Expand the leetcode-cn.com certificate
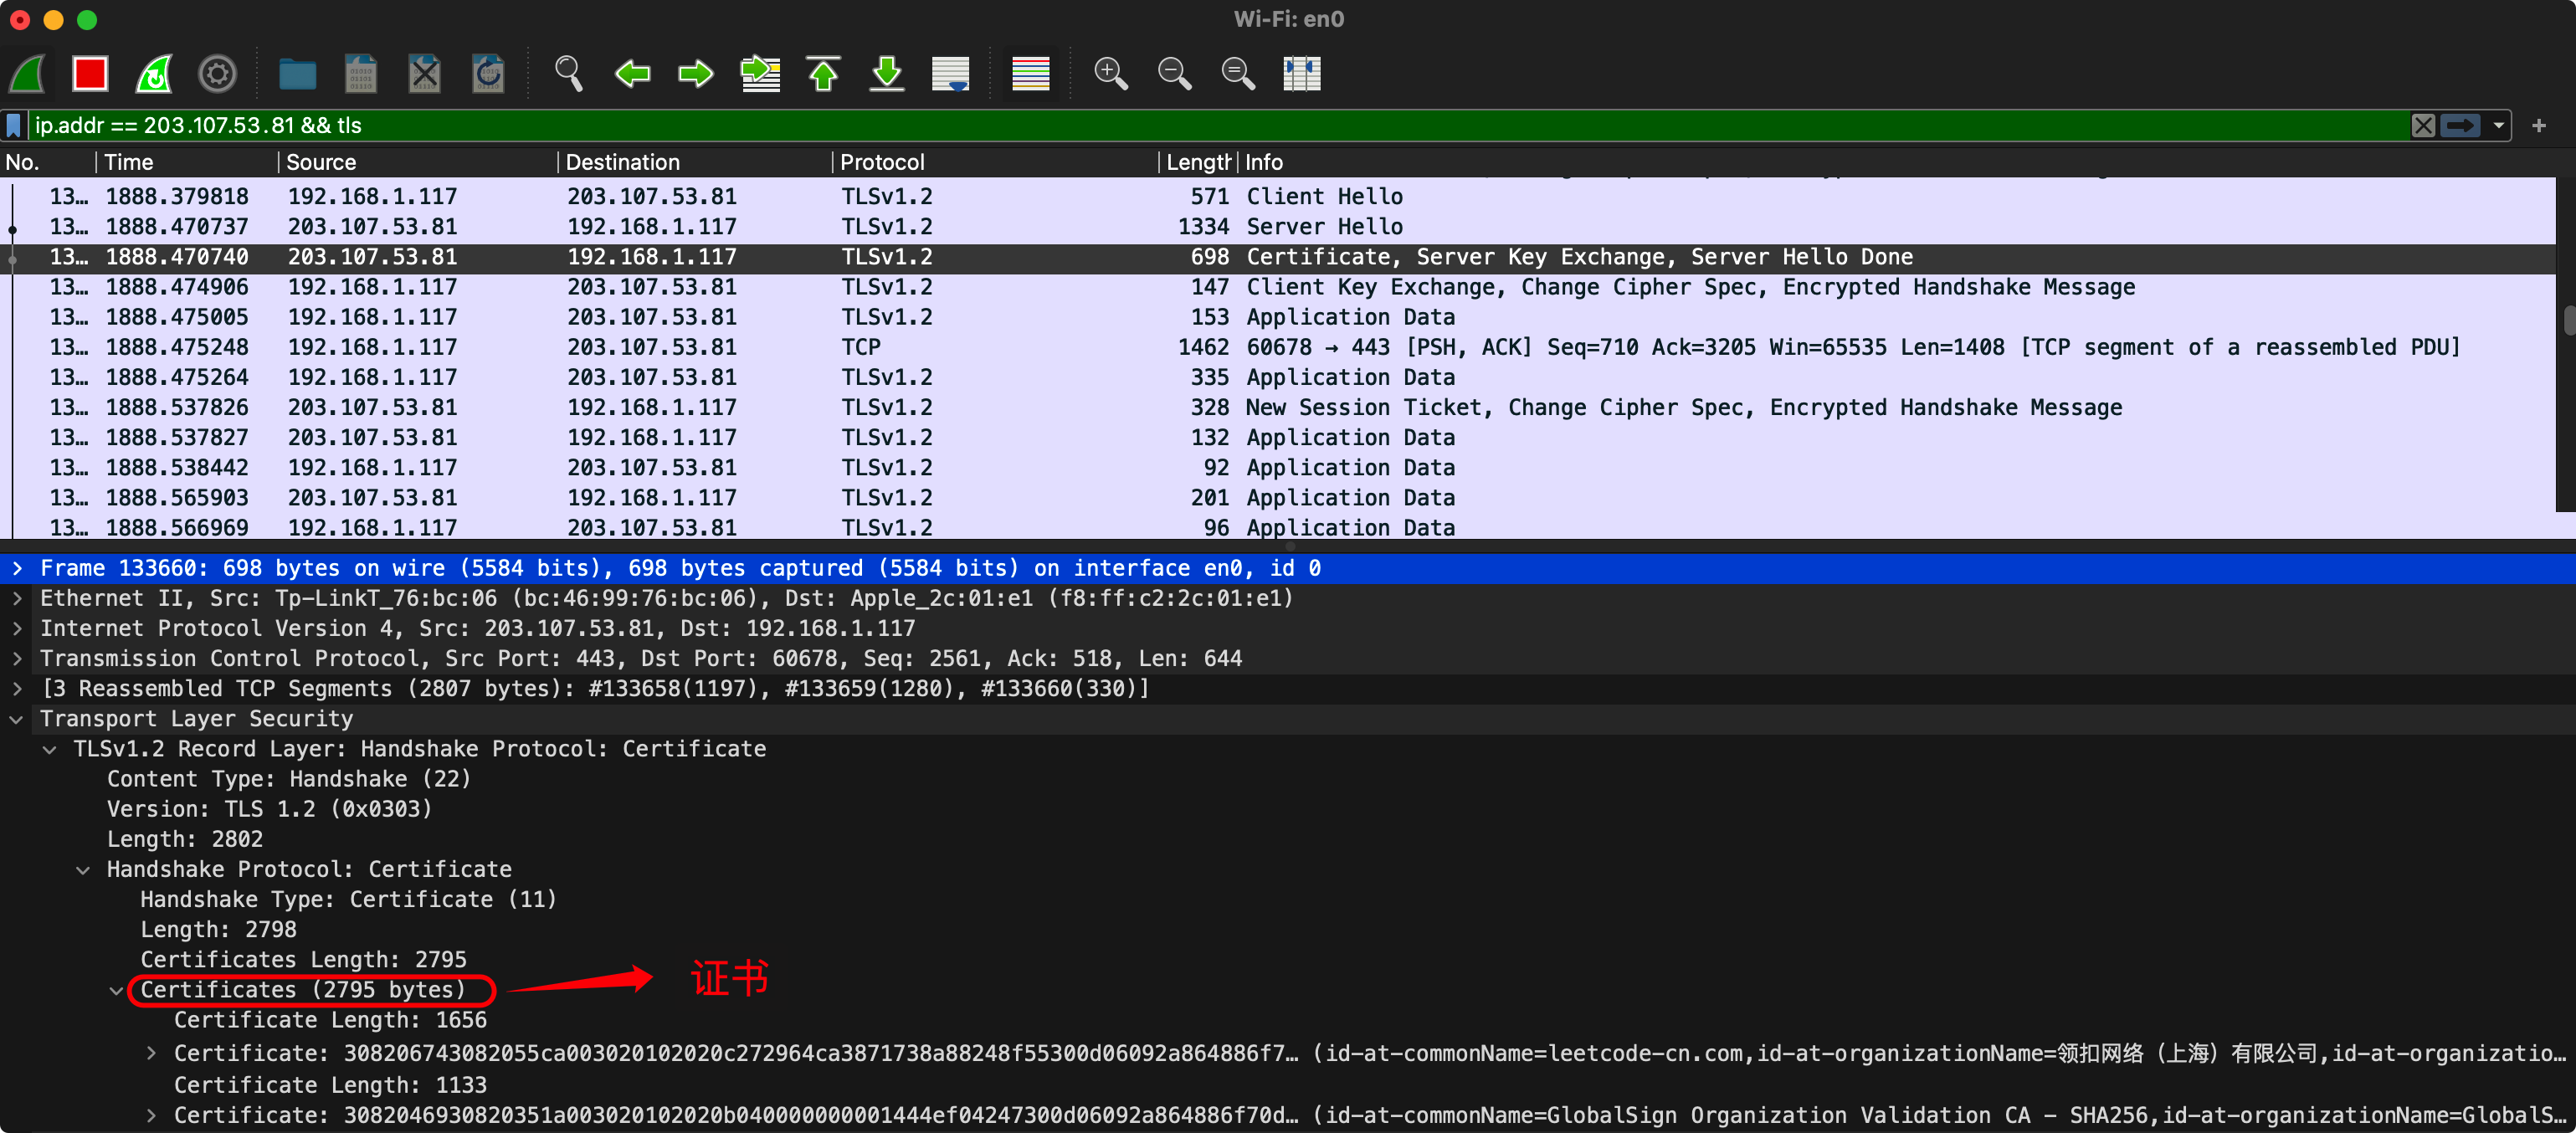The width and height of the screenshot is (2576, 1133). click(151, 1053)
